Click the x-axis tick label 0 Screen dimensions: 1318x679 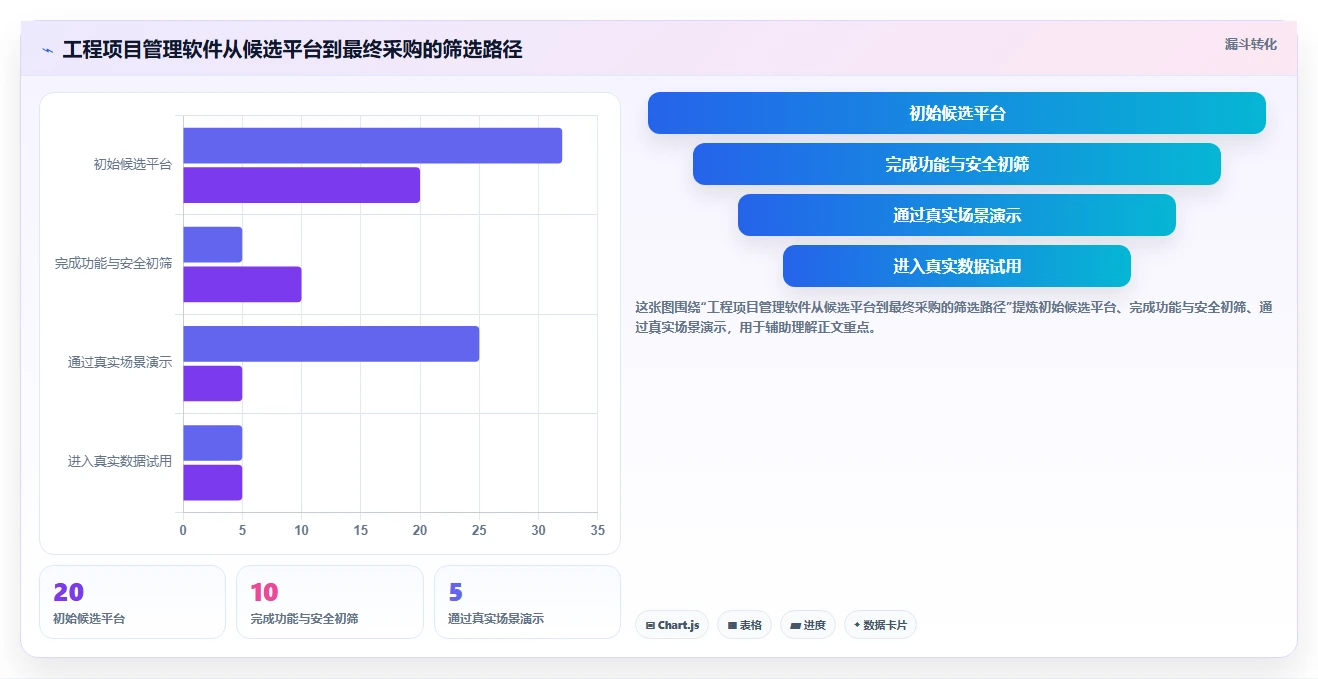click(x=183, y=530)
